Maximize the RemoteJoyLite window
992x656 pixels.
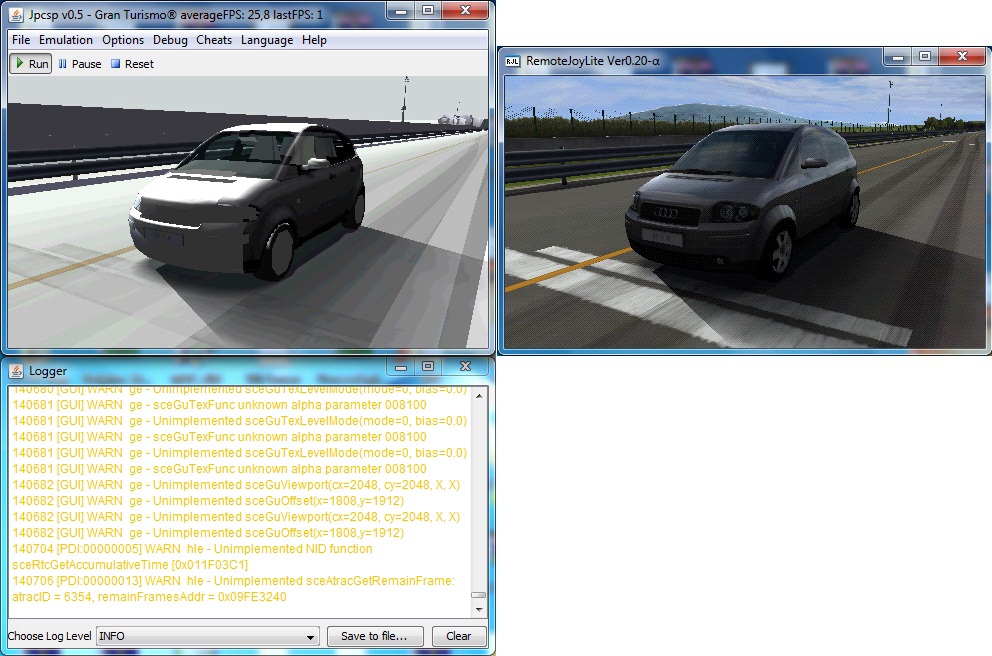926,58
